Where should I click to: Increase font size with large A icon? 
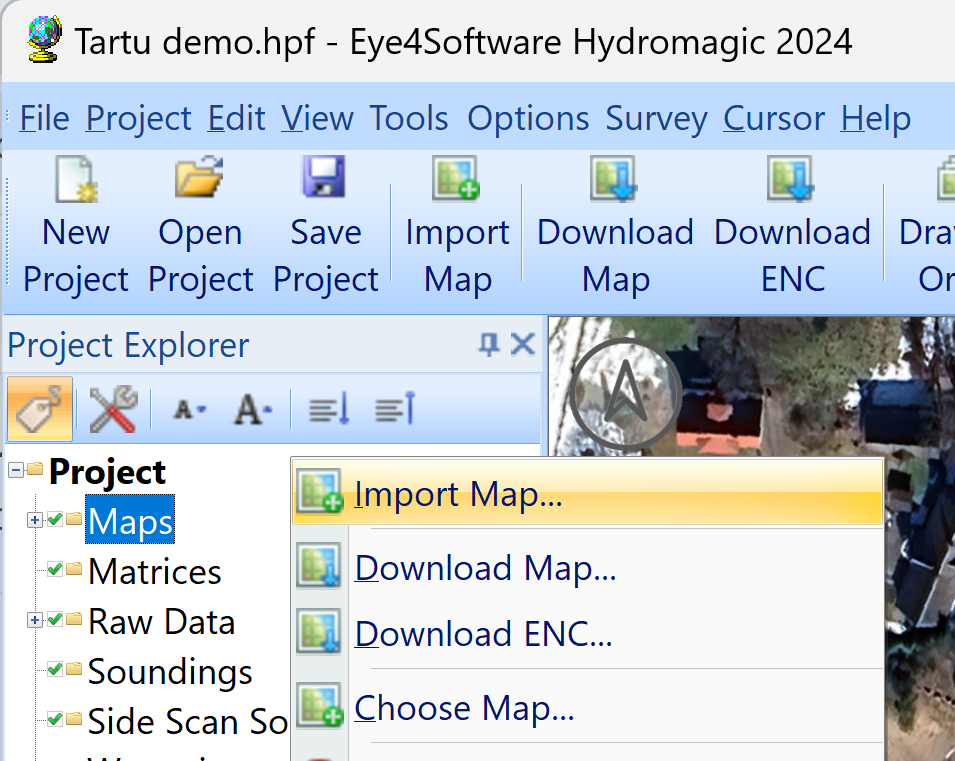[x=253, y=409]
